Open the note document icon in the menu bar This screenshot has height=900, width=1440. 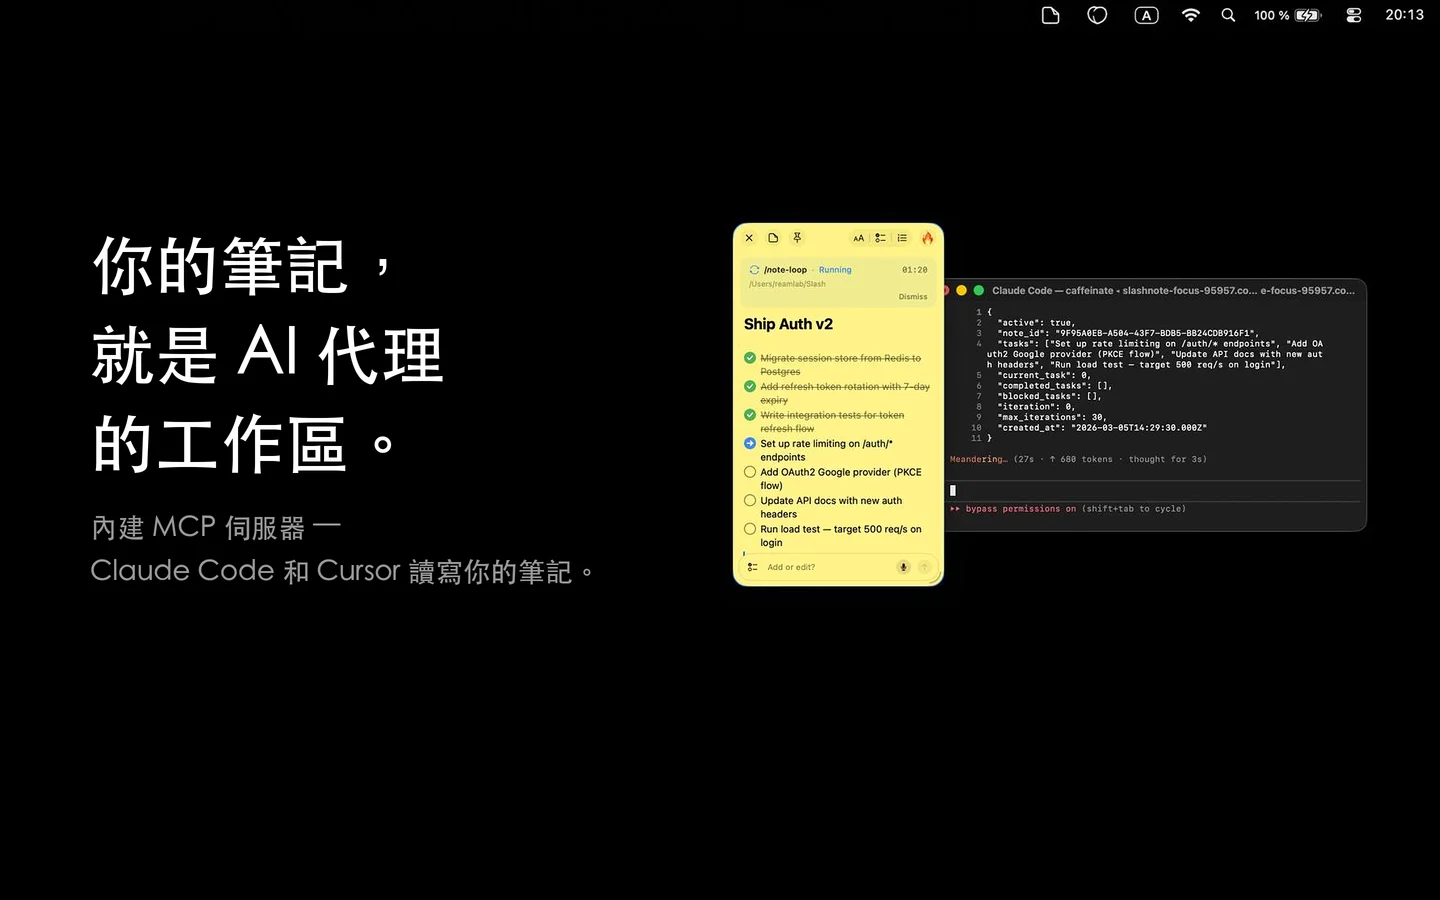tap(1050, 15)
